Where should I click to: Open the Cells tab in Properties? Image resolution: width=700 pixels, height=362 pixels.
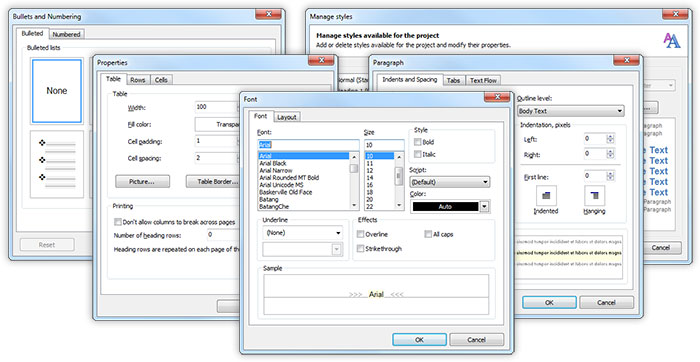[x=161, y=80]
